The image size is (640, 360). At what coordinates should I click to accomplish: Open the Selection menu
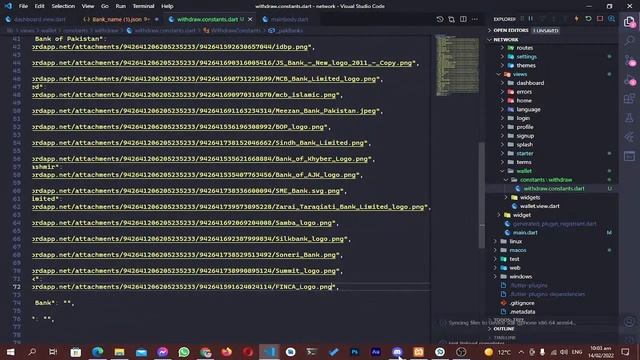pyautogui.click(x=63, y=6)
